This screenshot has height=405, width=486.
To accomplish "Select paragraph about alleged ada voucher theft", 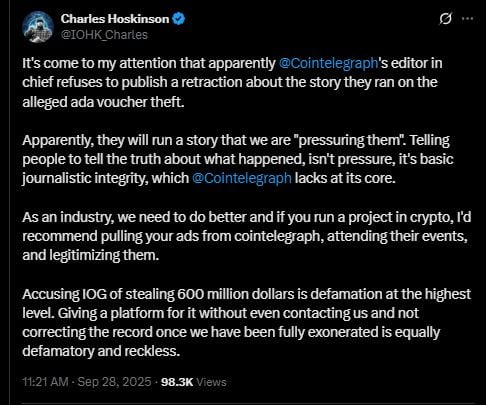I will tap(232, 83).
